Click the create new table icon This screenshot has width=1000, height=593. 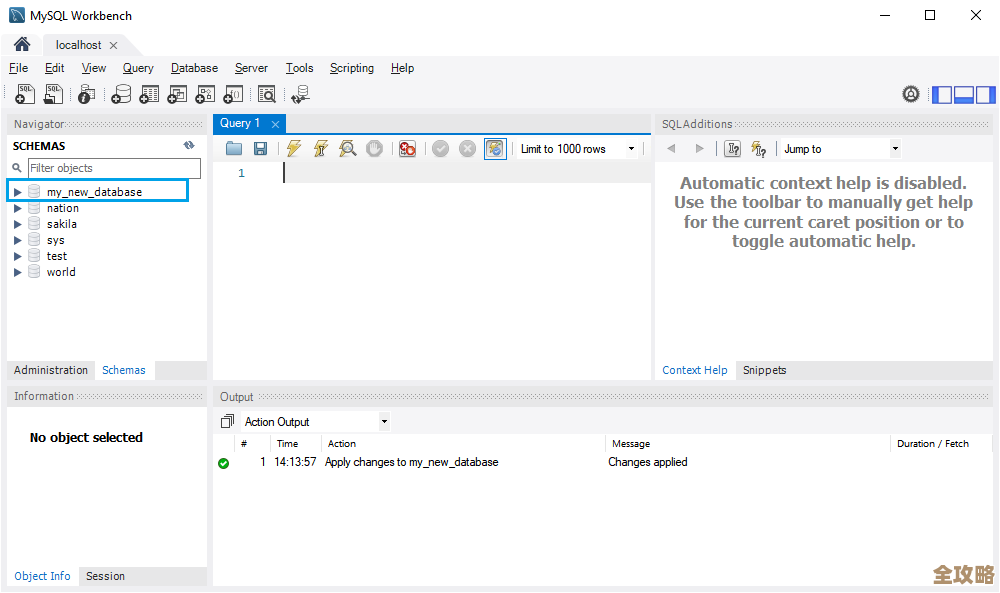coord(149,94)
